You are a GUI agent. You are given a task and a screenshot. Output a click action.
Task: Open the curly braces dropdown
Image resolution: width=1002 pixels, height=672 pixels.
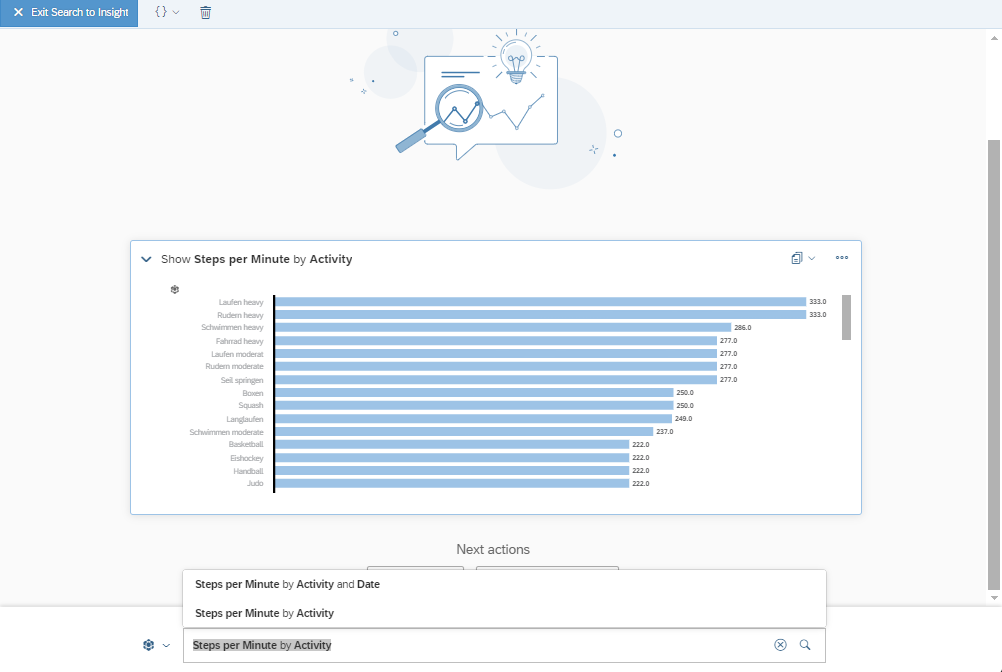pyautogui.click(x=166, y=13)
